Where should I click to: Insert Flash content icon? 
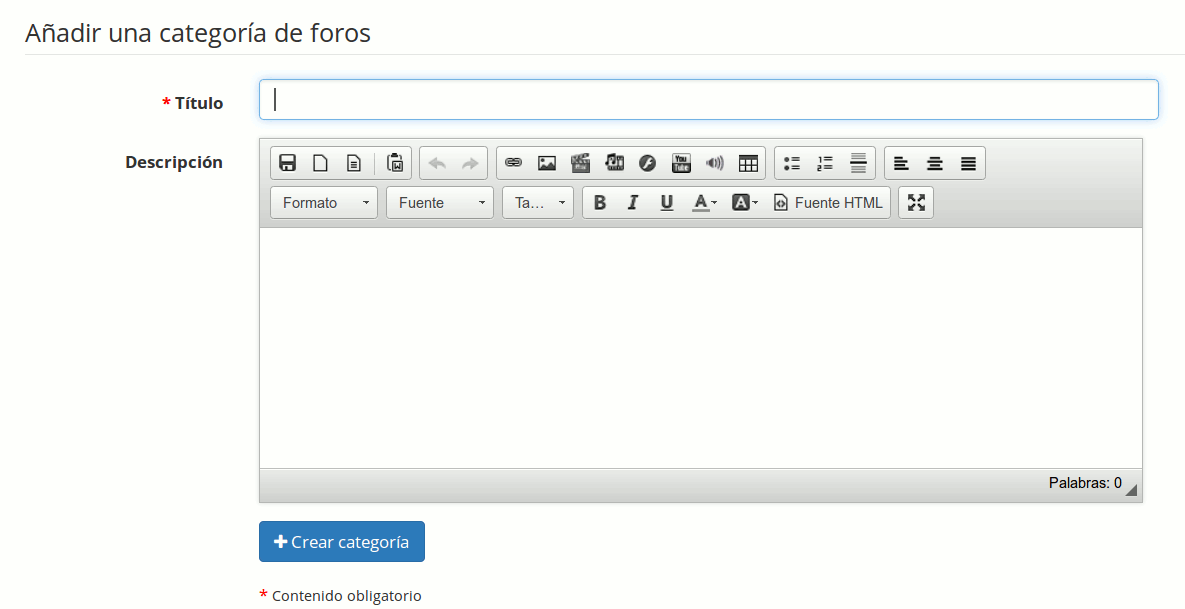(647, 163)
